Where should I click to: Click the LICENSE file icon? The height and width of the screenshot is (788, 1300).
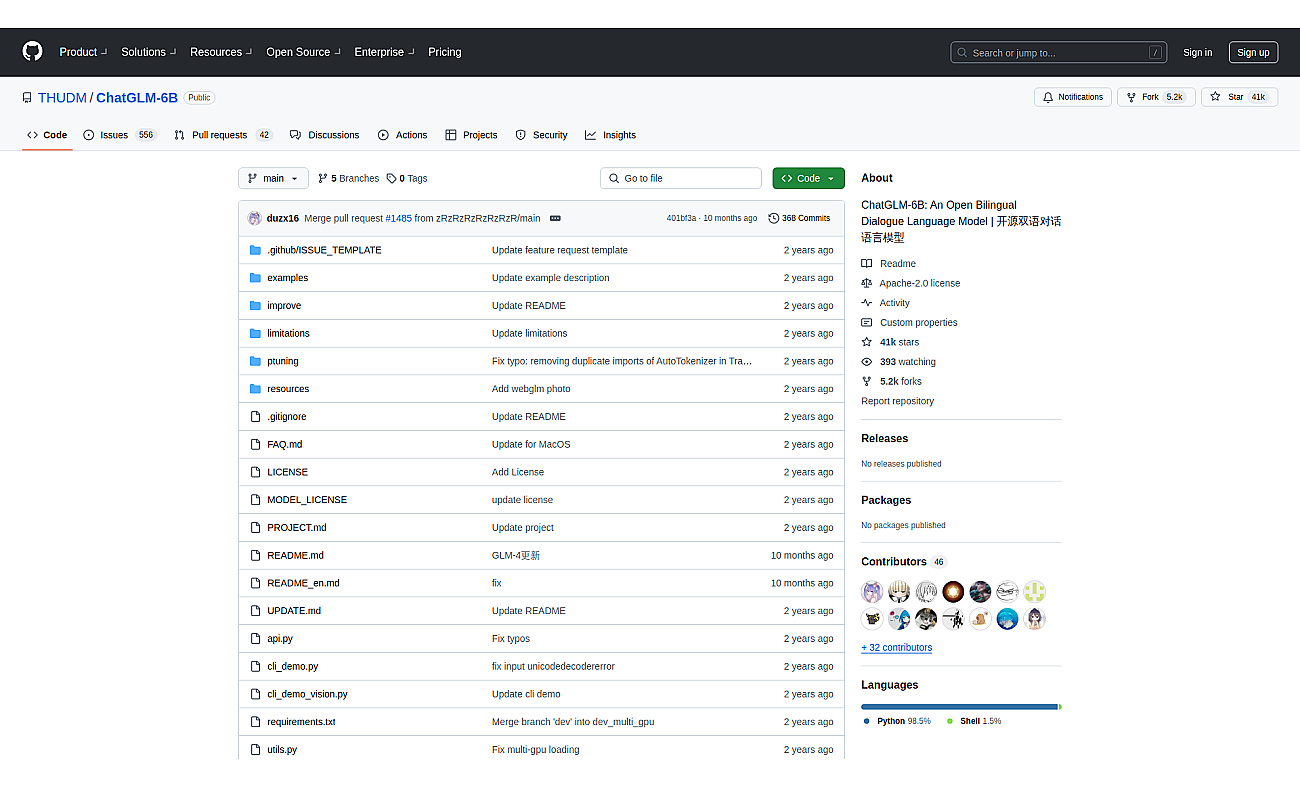pos(255,472)
